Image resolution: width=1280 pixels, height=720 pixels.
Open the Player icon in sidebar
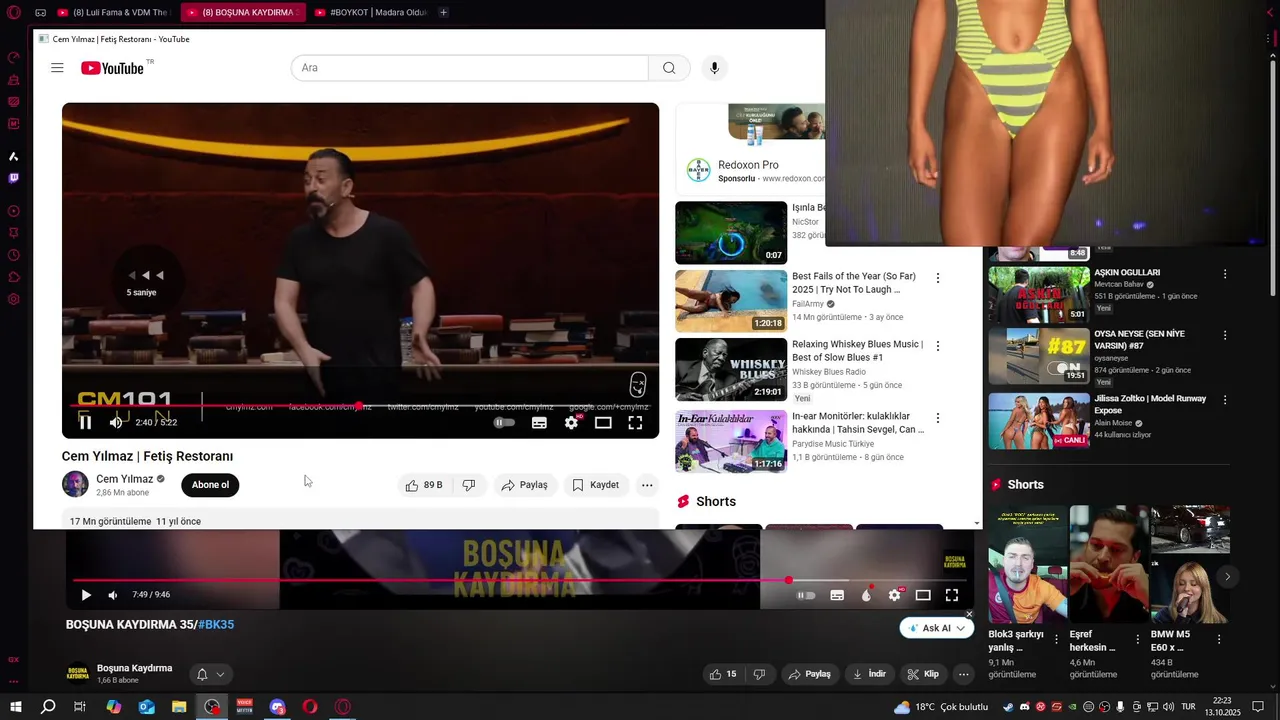[14, 211]
